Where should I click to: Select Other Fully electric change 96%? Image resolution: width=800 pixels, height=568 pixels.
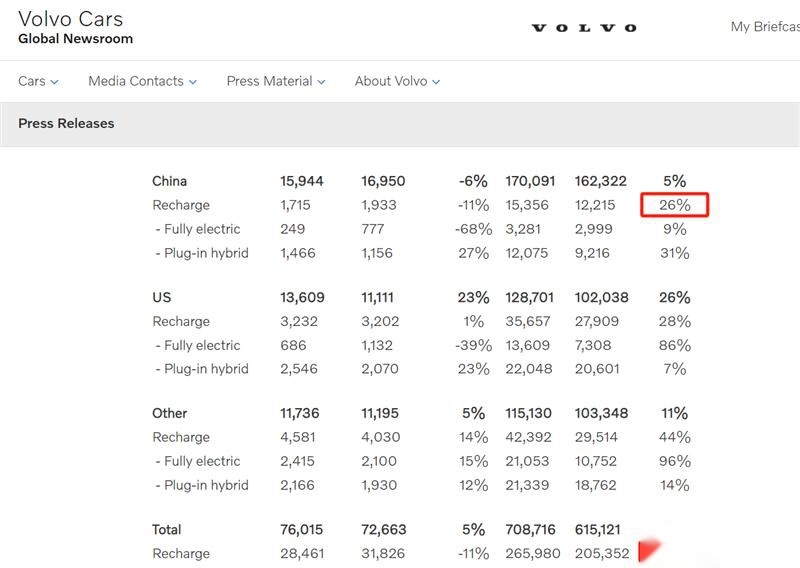pyautogui.click(x=674, y=461)
